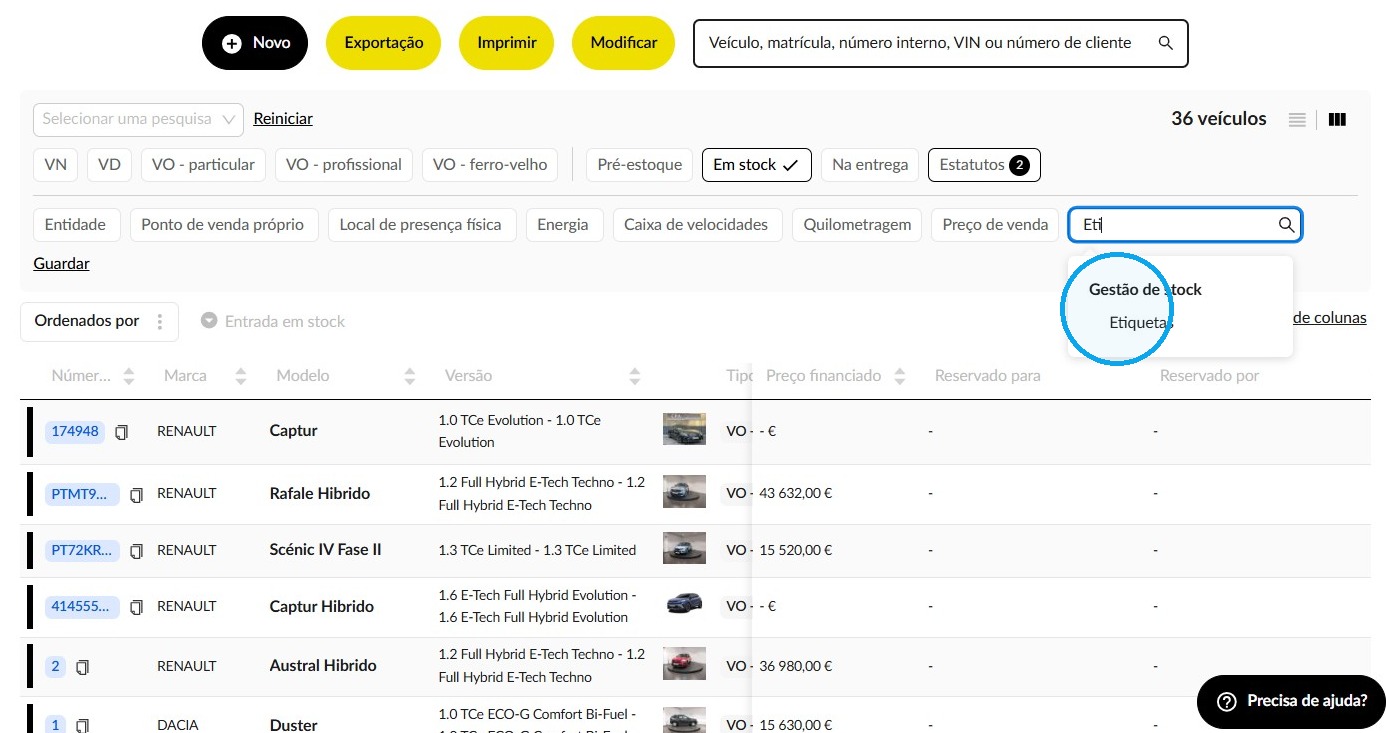Open the Captur Hibrido vehicle thumbnail

pos(684,605)
